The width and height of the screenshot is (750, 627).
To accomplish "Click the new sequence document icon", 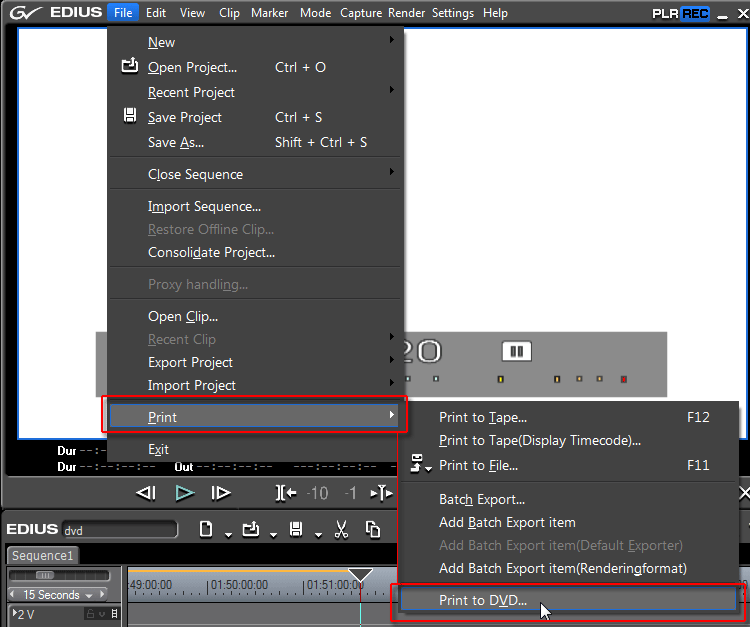I will [x=206, y=529].
